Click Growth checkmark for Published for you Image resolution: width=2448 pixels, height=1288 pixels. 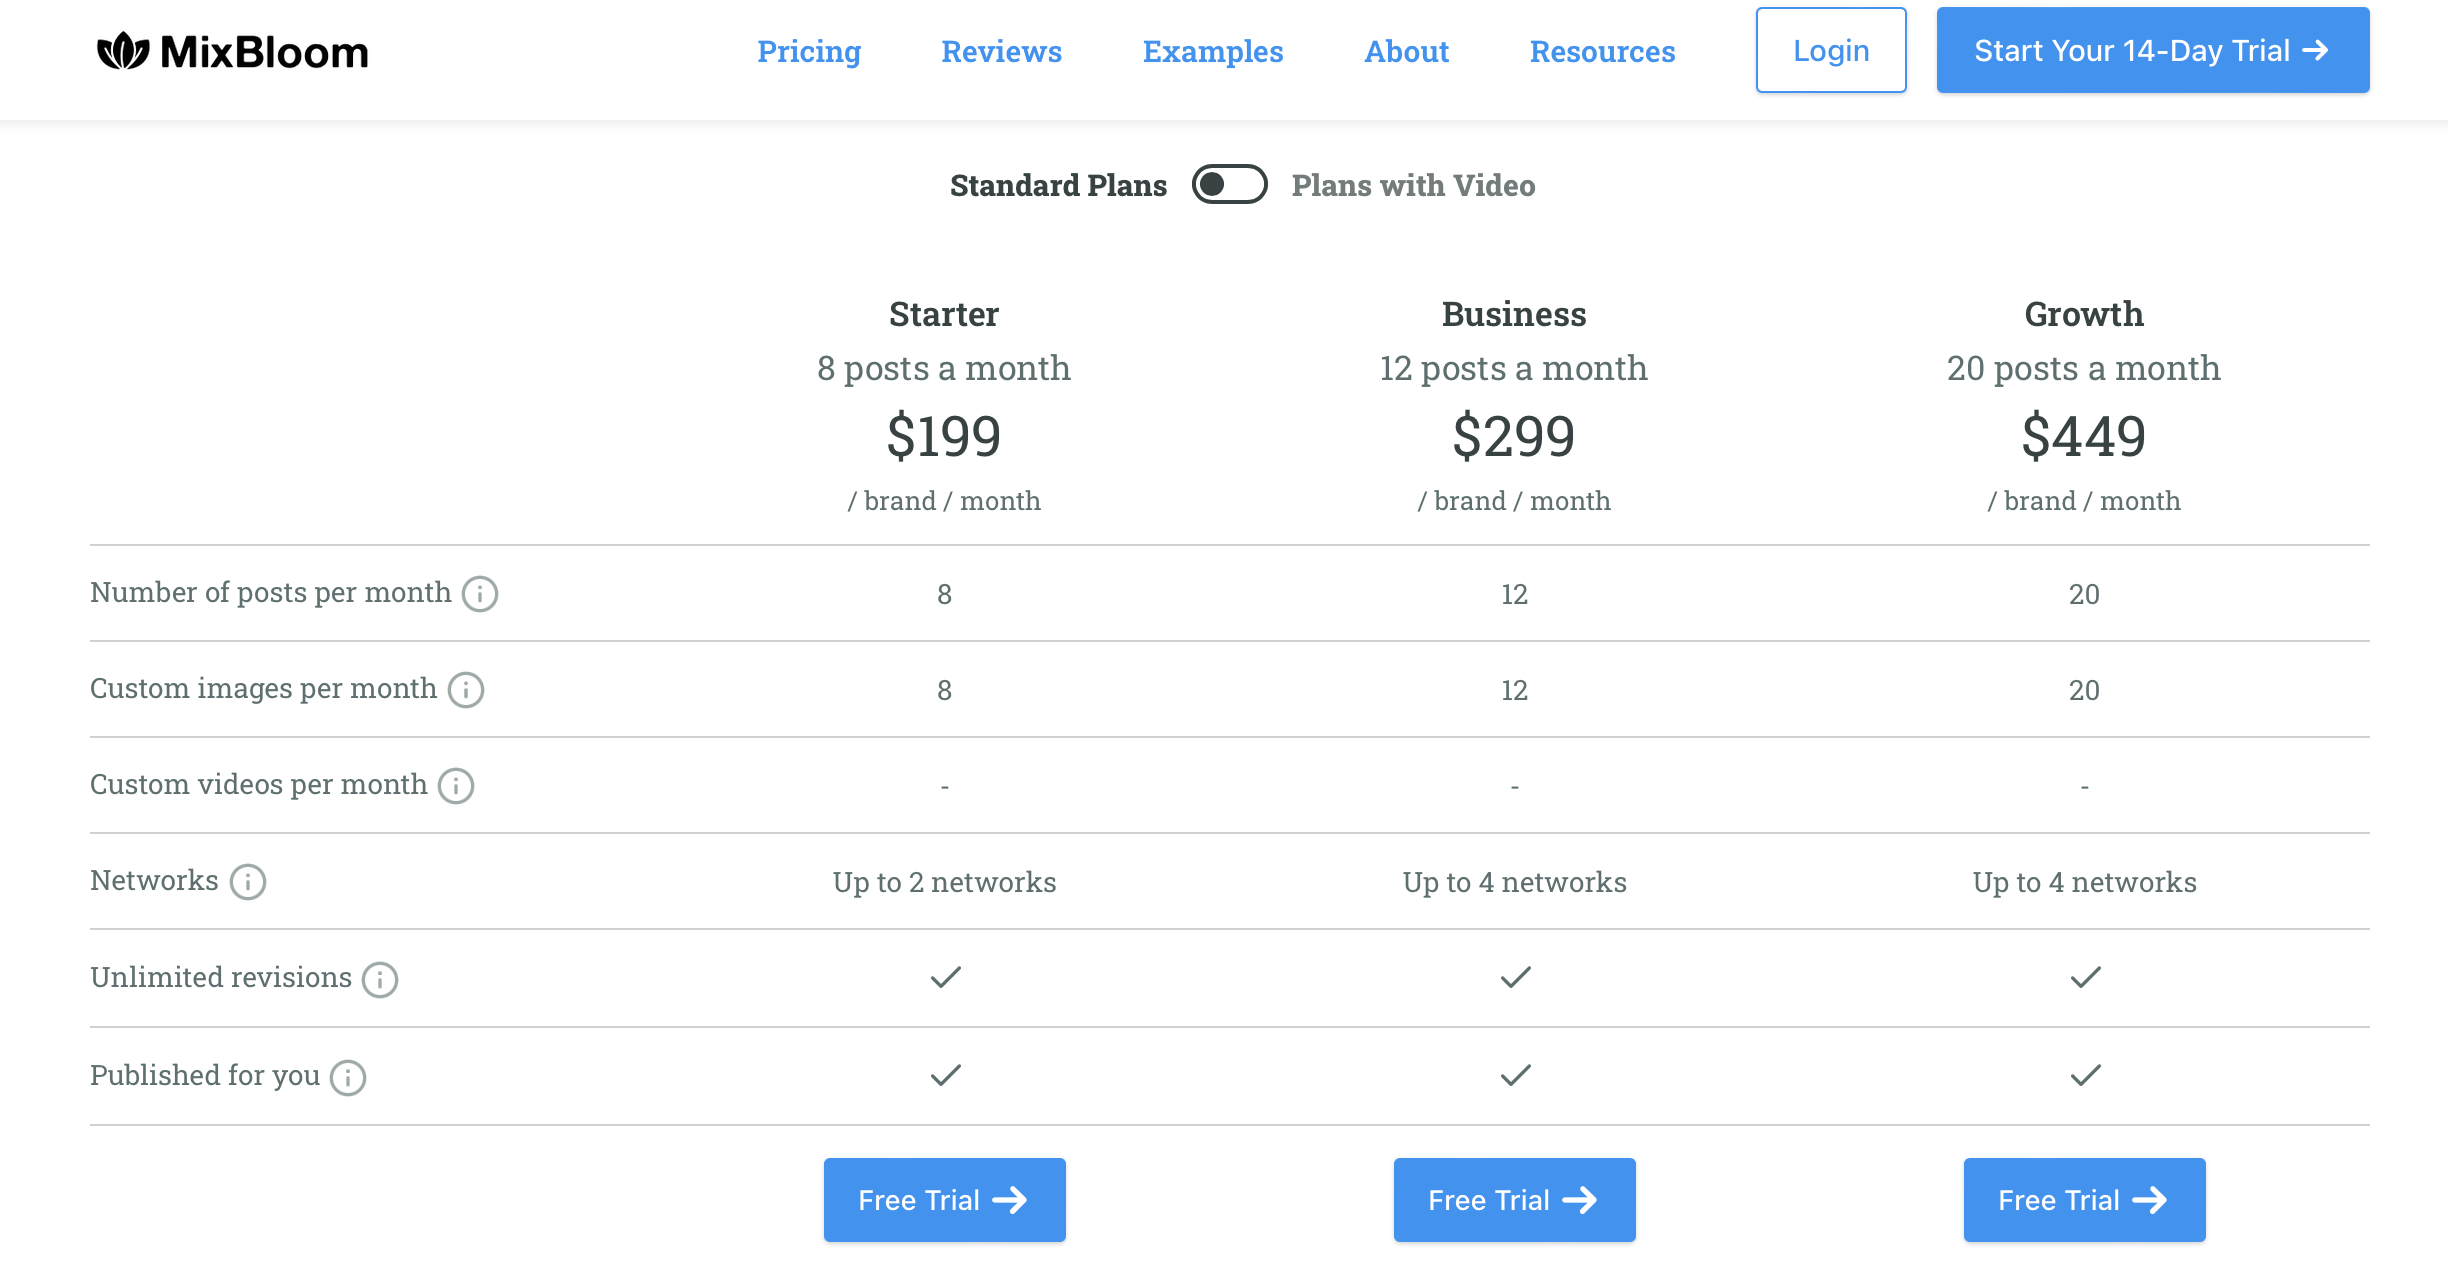point(2085,1075)
